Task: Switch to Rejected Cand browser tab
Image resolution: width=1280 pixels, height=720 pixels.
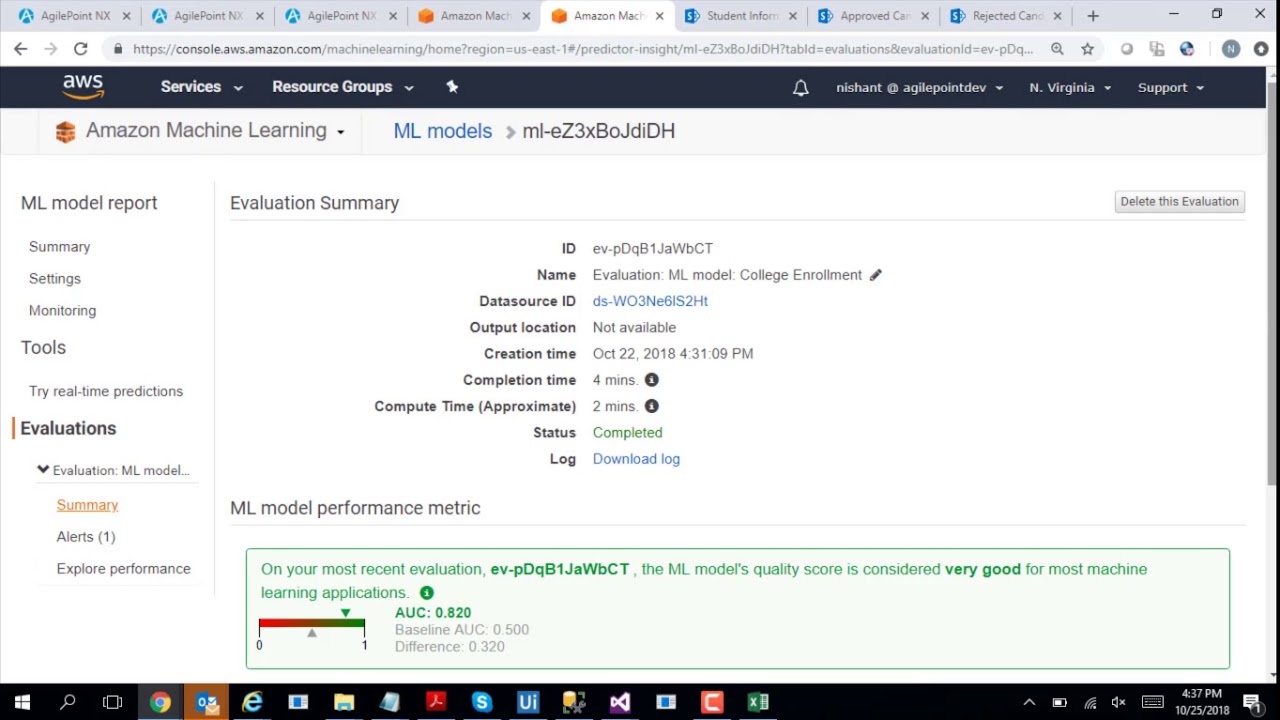Action: tap(1007, 16)
